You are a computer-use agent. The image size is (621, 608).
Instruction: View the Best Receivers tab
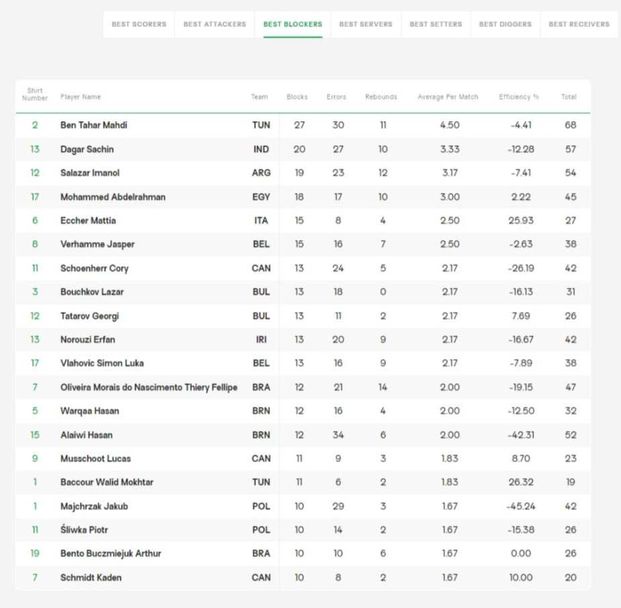(x=579, y=24)
